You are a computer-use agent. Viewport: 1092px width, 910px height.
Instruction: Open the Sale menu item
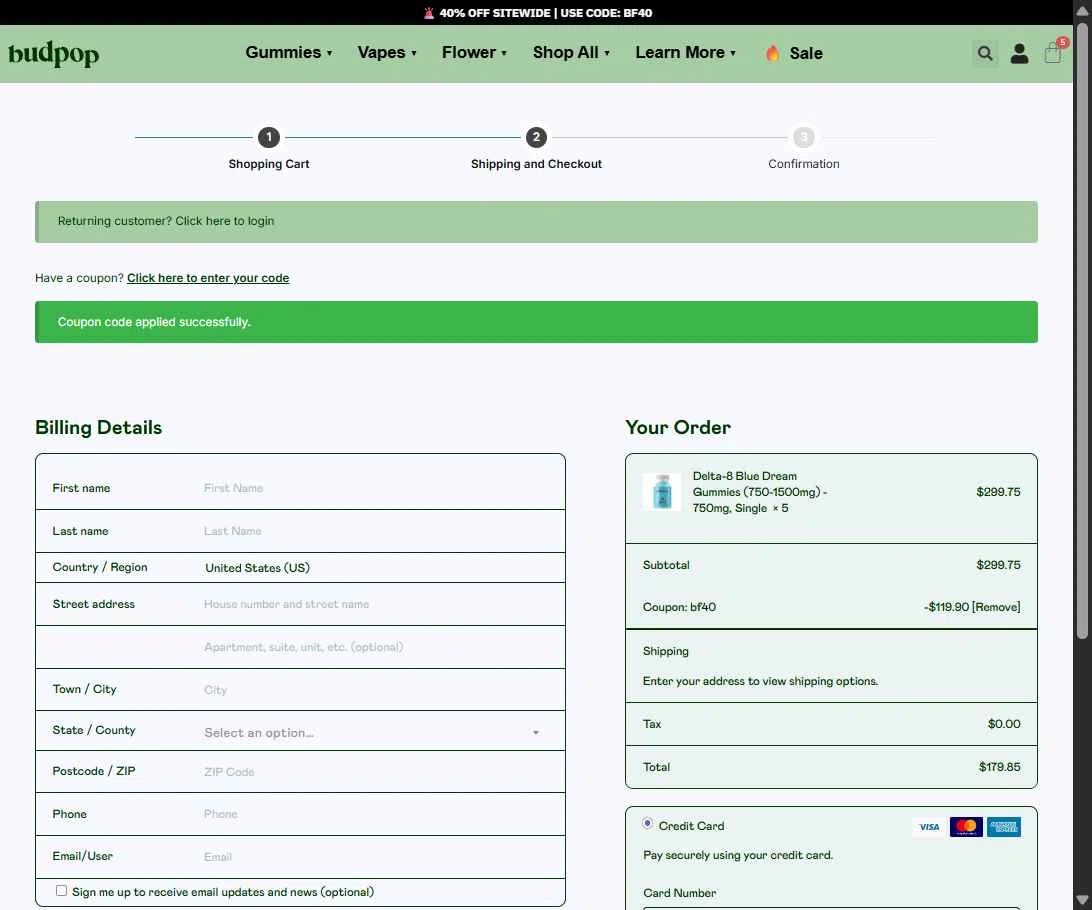[x=806, y=53]
